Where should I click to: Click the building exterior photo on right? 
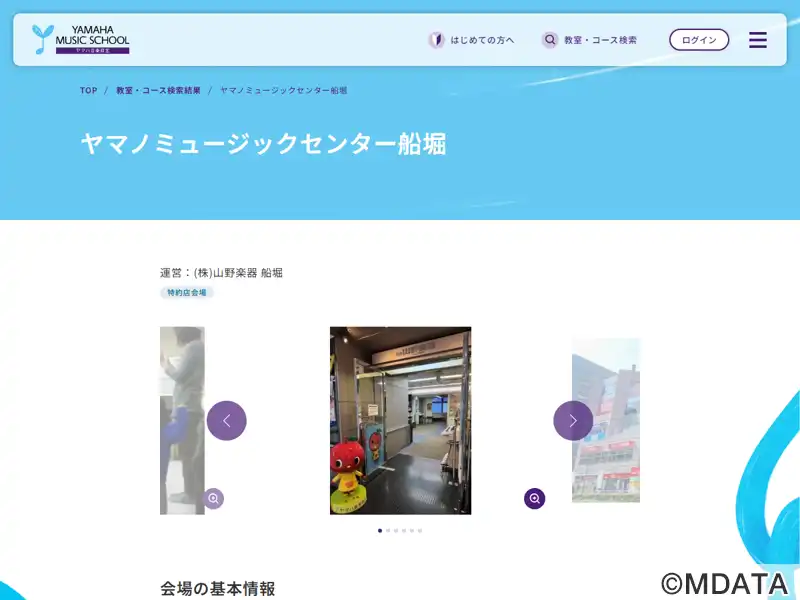pos(606,420)
